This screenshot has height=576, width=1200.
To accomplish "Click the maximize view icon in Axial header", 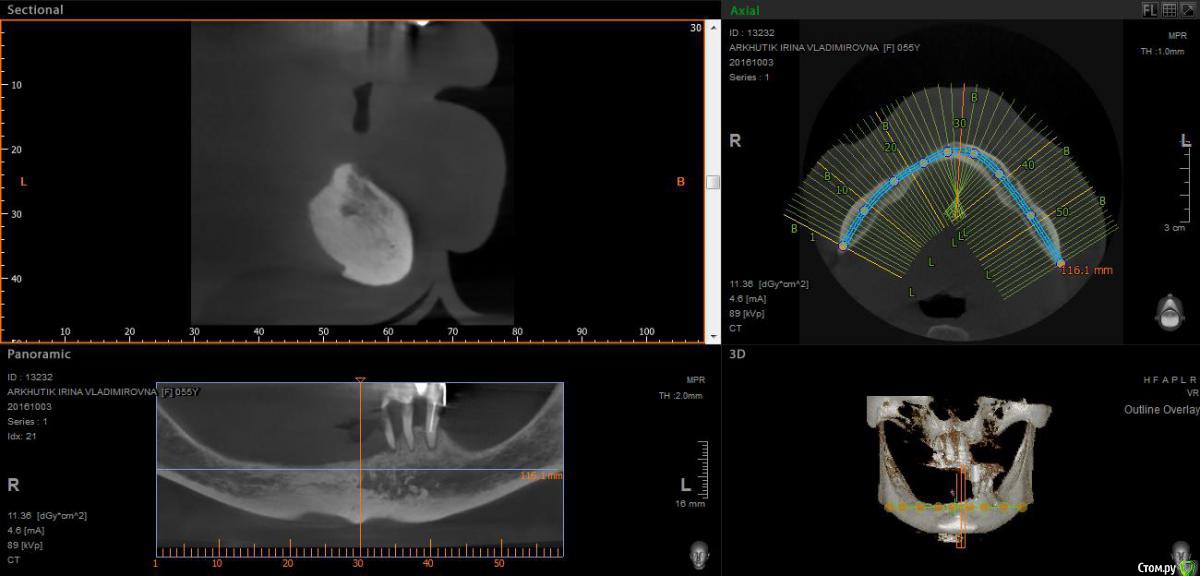I will [1186, 10].
